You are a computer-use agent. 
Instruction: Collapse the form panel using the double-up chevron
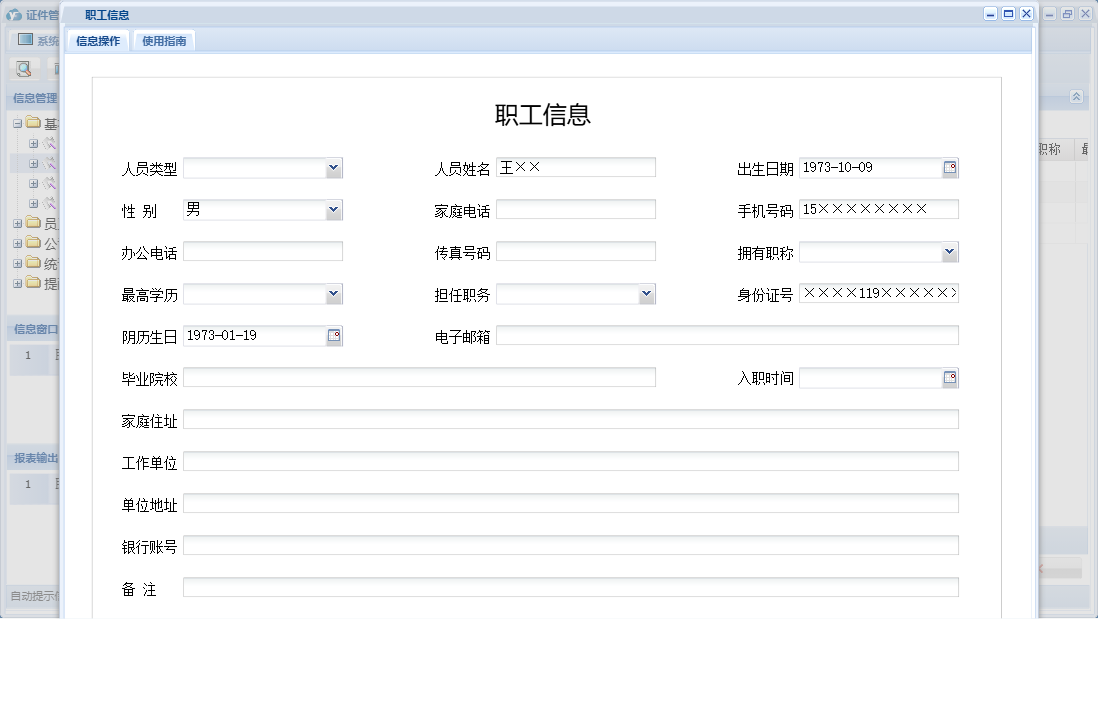1077,97
